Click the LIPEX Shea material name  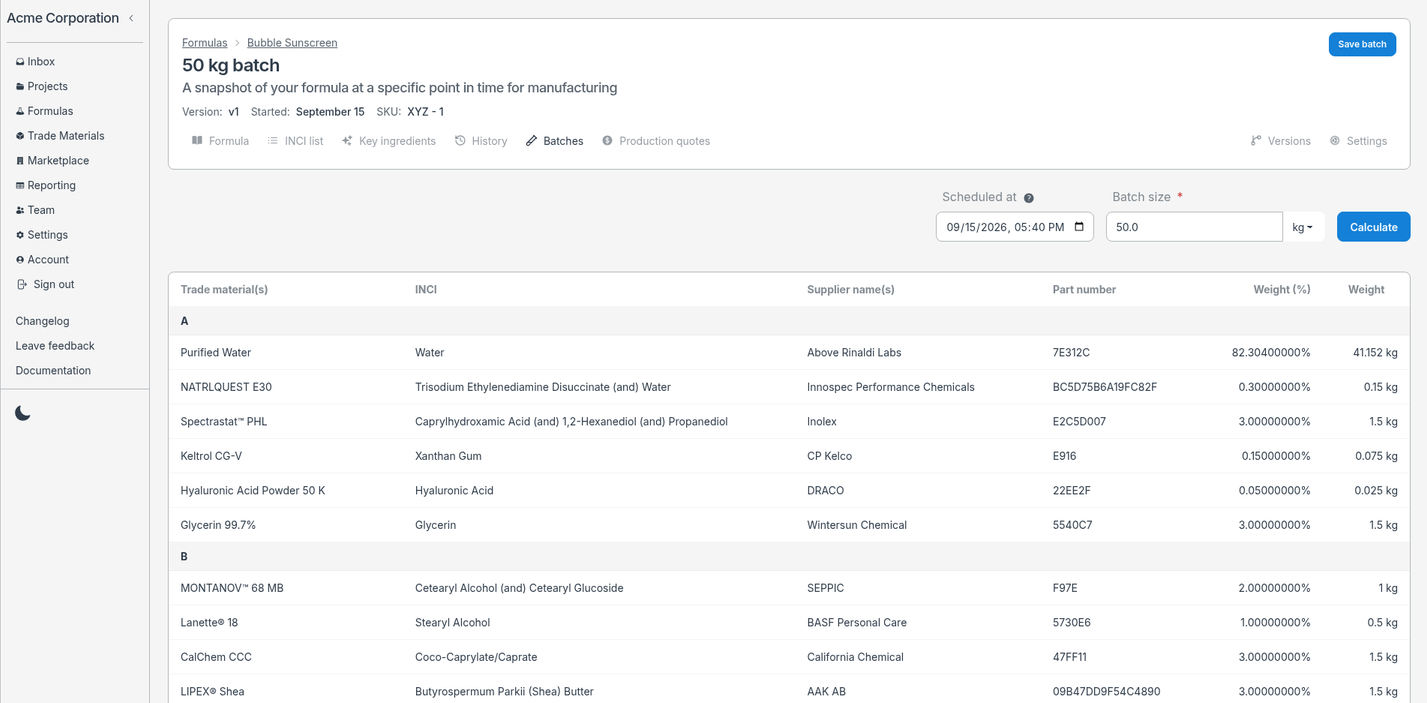[x=212, y=692]
